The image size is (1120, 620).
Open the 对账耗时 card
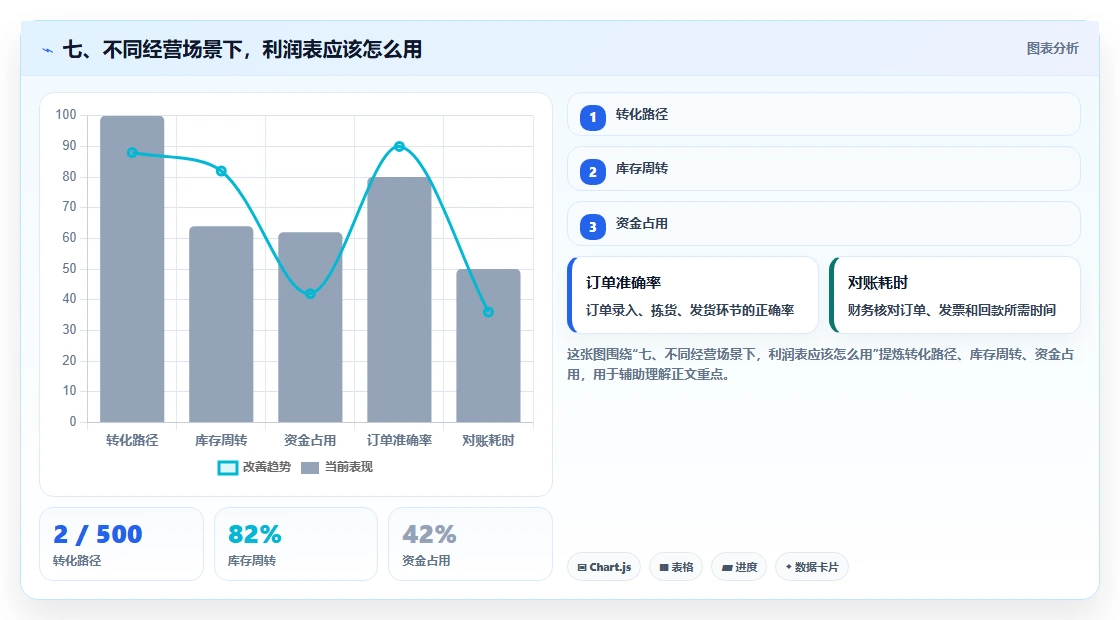click(x=955, y=295)
